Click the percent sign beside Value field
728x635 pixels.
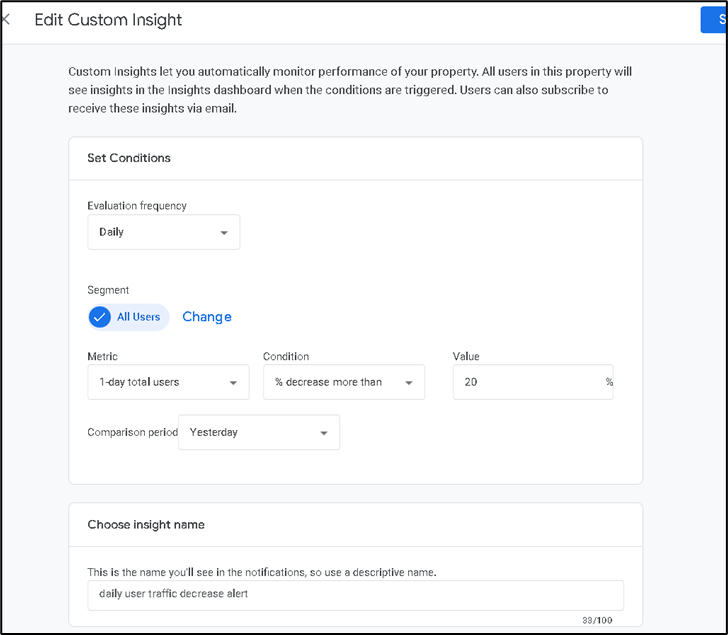(x=608, y=383)
